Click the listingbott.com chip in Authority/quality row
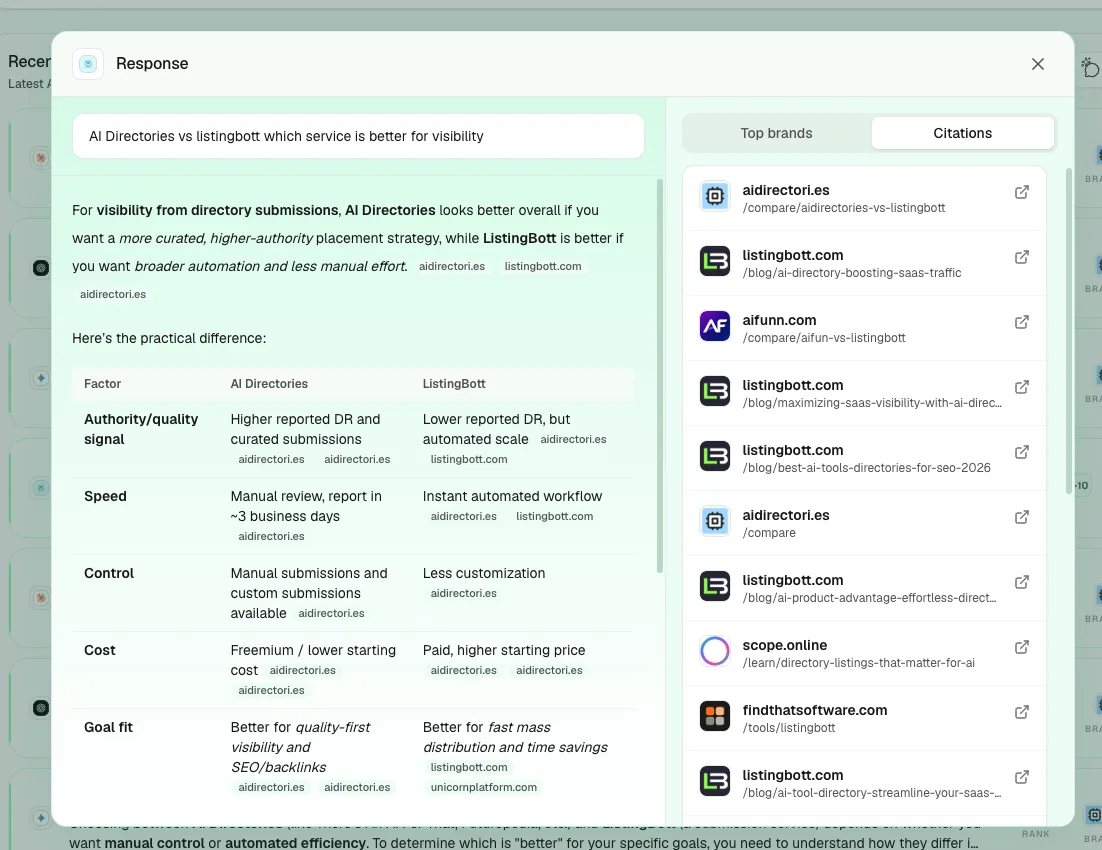This screenshot has height=850, width=1102. [469, 459]
